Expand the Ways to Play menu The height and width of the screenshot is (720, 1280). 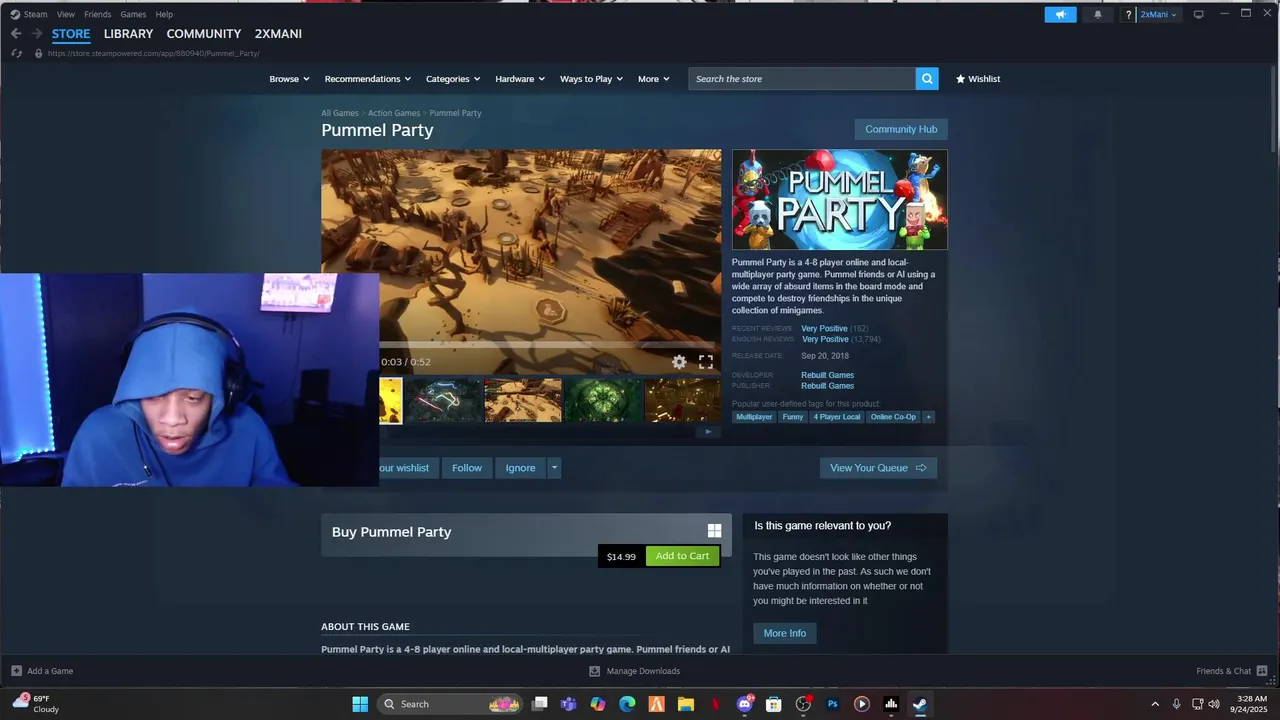point(591,79)
